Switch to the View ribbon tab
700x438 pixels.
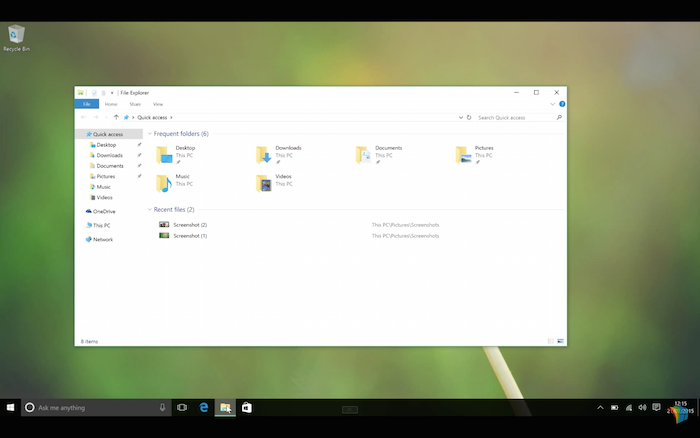158,104
